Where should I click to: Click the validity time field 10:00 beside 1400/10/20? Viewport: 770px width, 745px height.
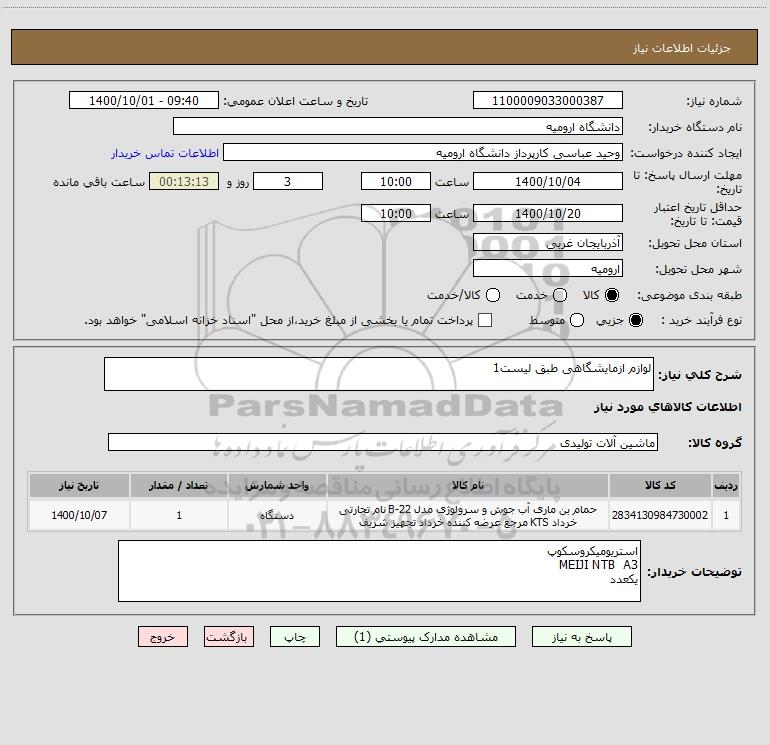[396, 213]
